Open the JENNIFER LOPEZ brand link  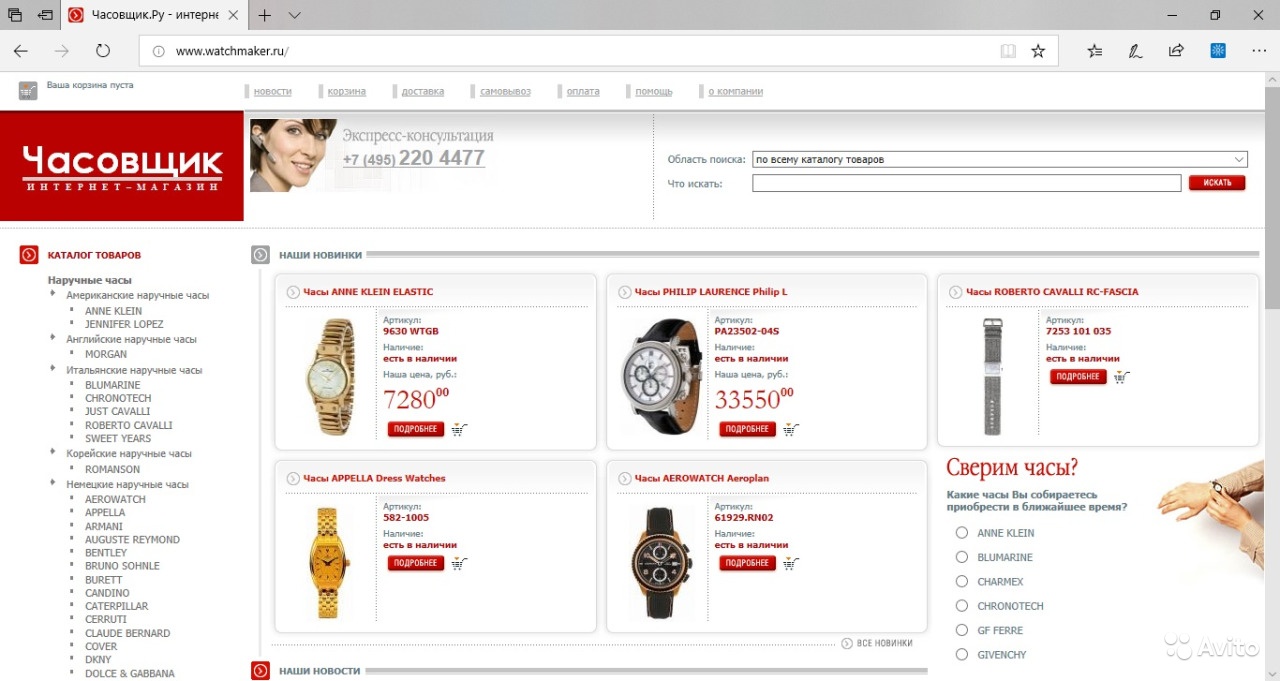coord(124,324)
